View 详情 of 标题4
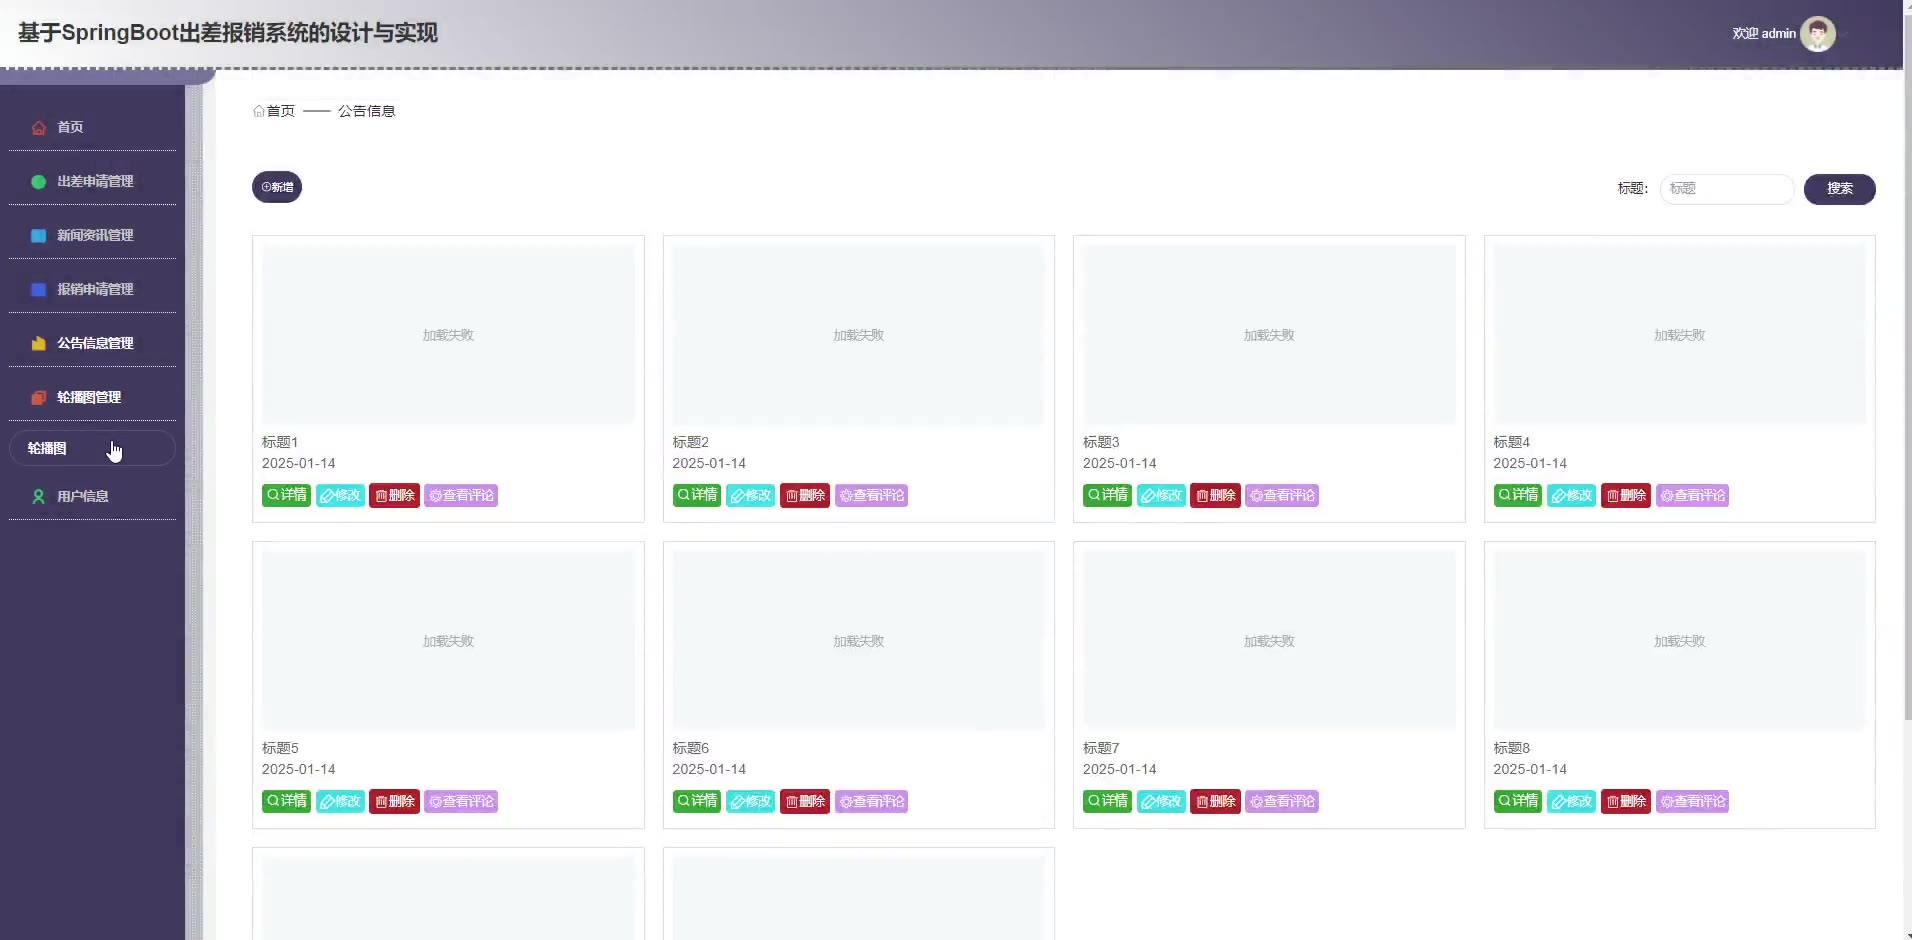The width and height of the screenshot is (1912, 940). (x=1518, y=495)
